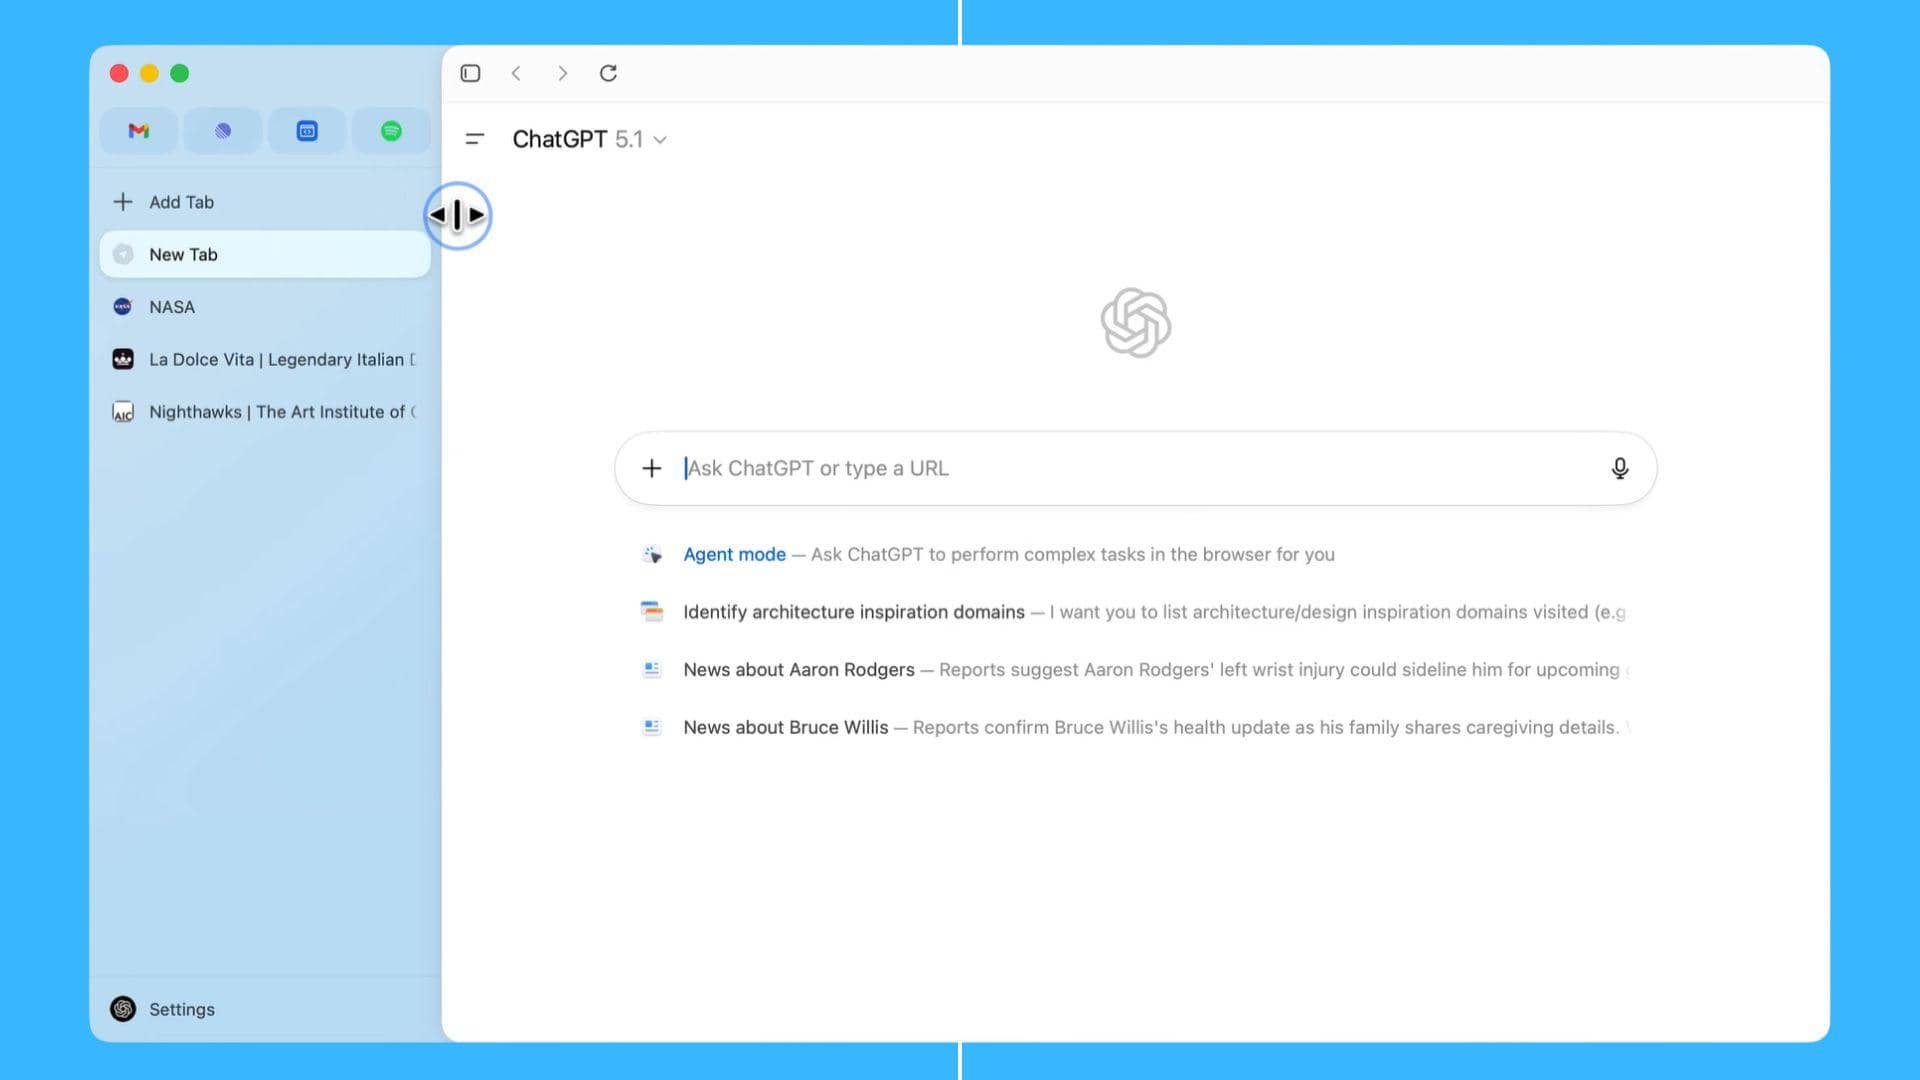1920x1080 pixels.
Task: Switch to the NASA tab
Action: tap(172, 306)
